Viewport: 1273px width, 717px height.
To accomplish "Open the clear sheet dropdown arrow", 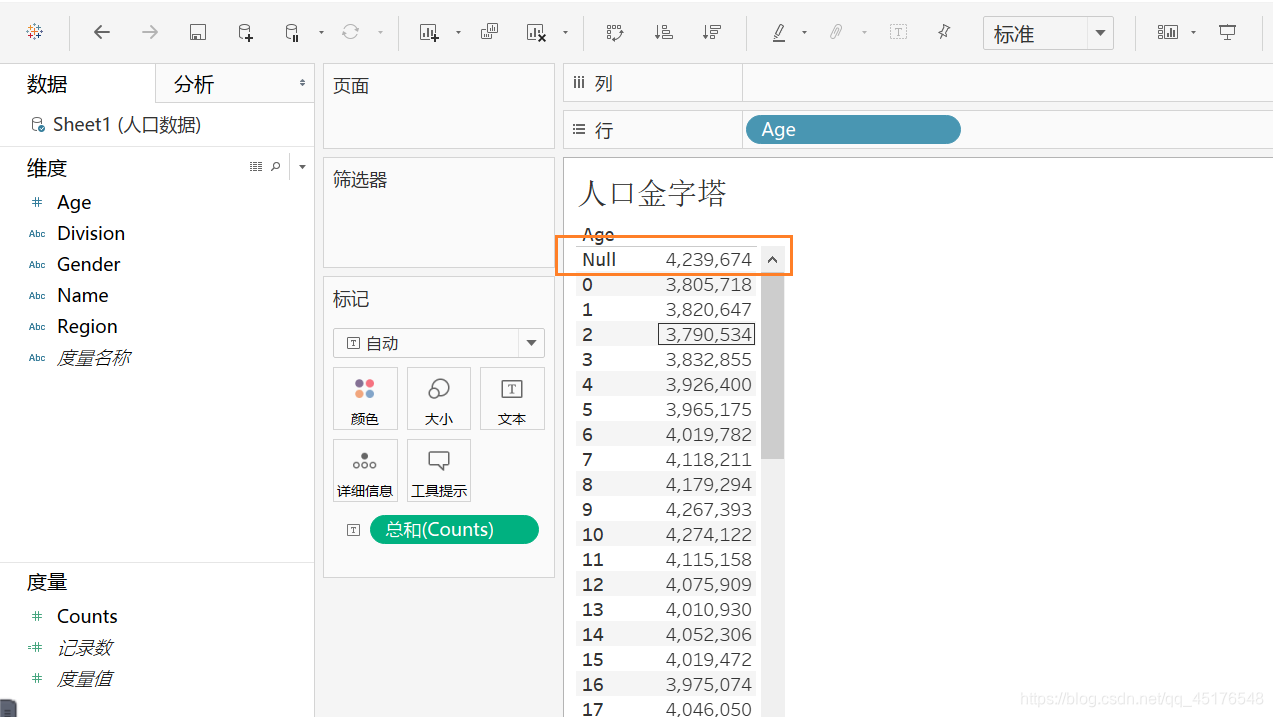I will (565, 33).
